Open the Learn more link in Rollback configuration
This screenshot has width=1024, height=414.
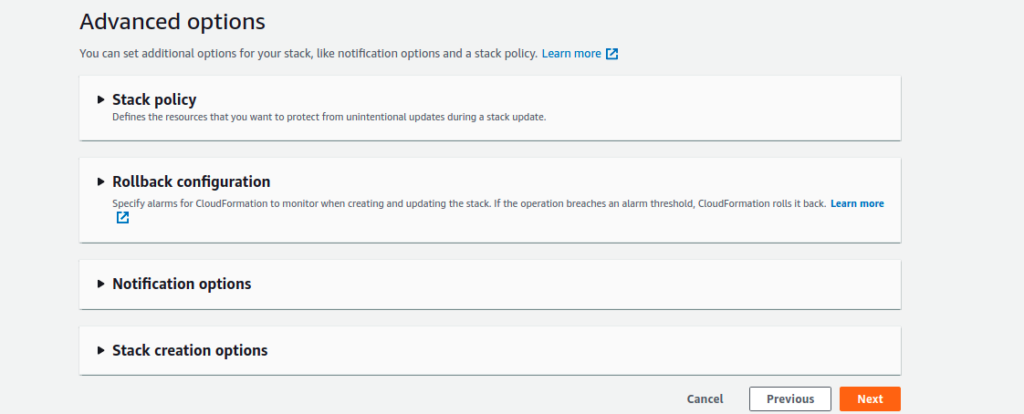tap(857, 203)
